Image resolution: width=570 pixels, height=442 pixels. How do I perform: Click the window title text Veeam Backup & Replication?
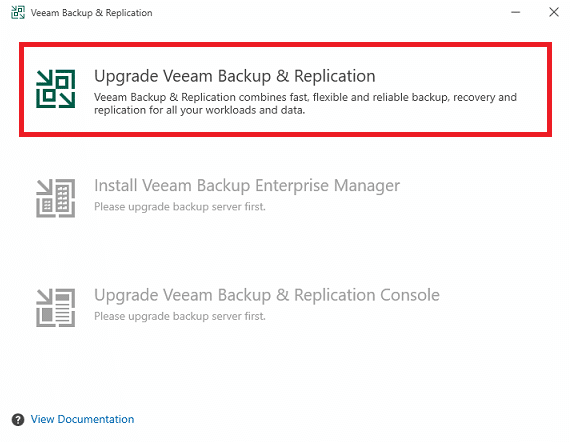(x=91, y=13)
